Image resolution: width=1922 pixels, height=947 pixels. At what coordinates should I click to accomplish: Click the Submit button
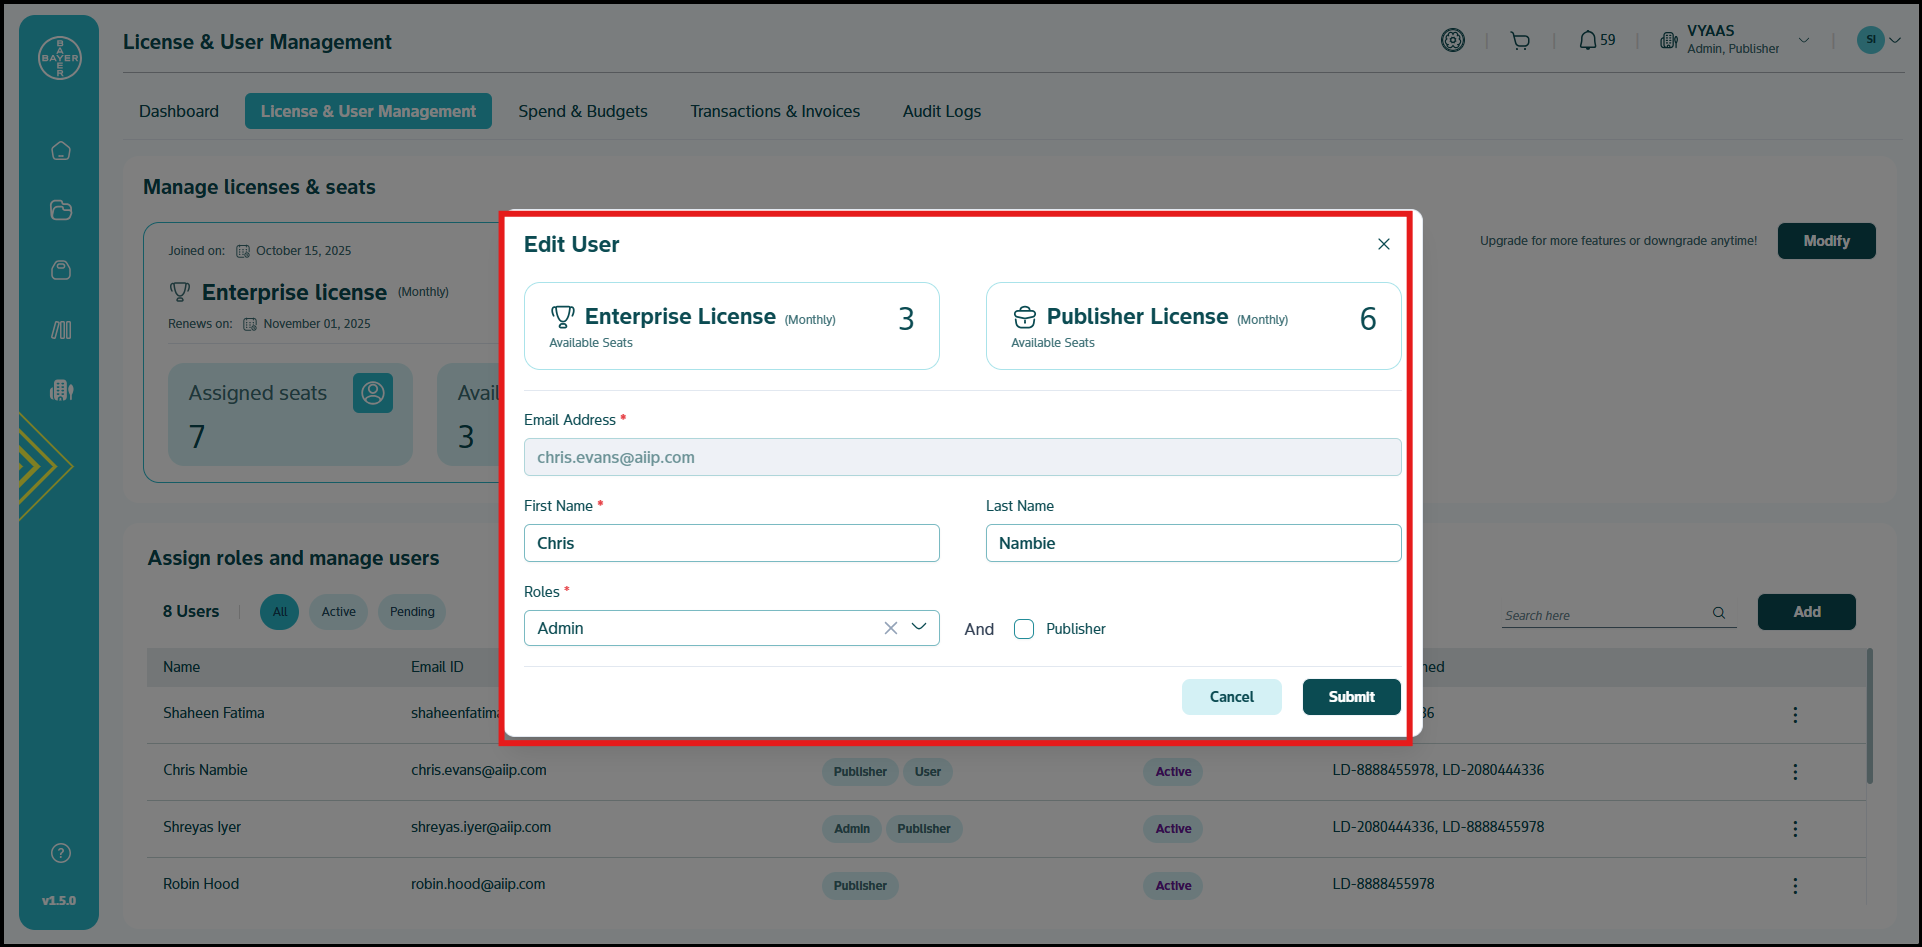tap(1351, 697)
